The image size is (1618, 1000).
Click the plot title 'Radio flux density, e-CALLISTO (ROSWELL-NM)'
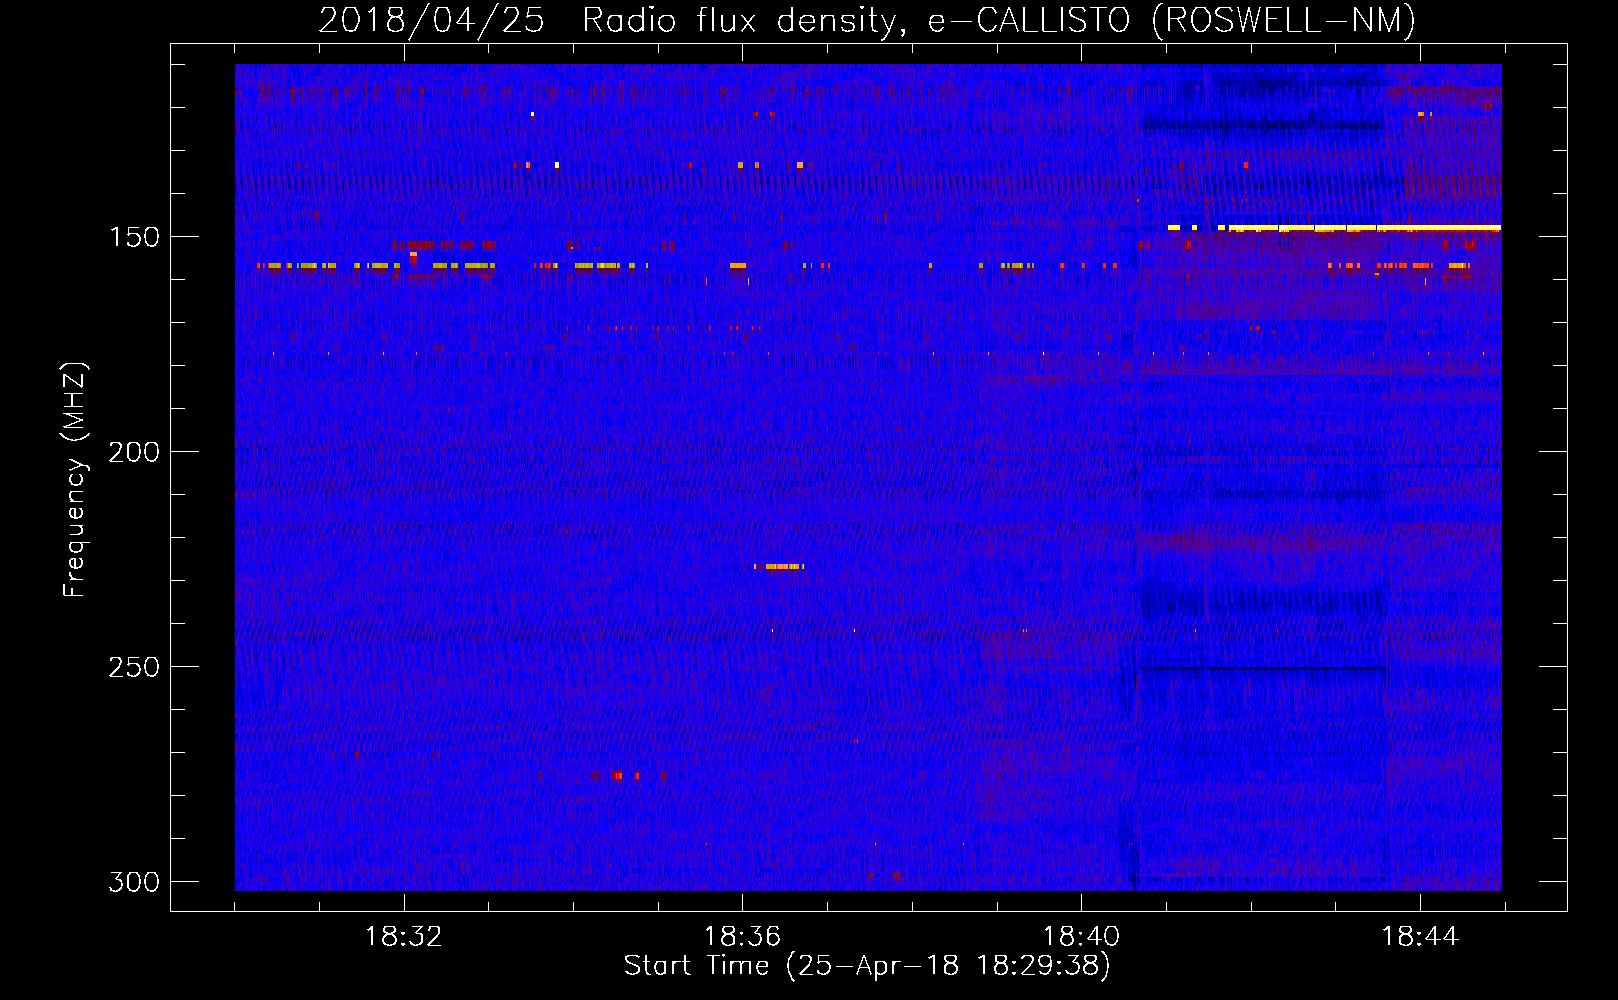tap(998, 20)
